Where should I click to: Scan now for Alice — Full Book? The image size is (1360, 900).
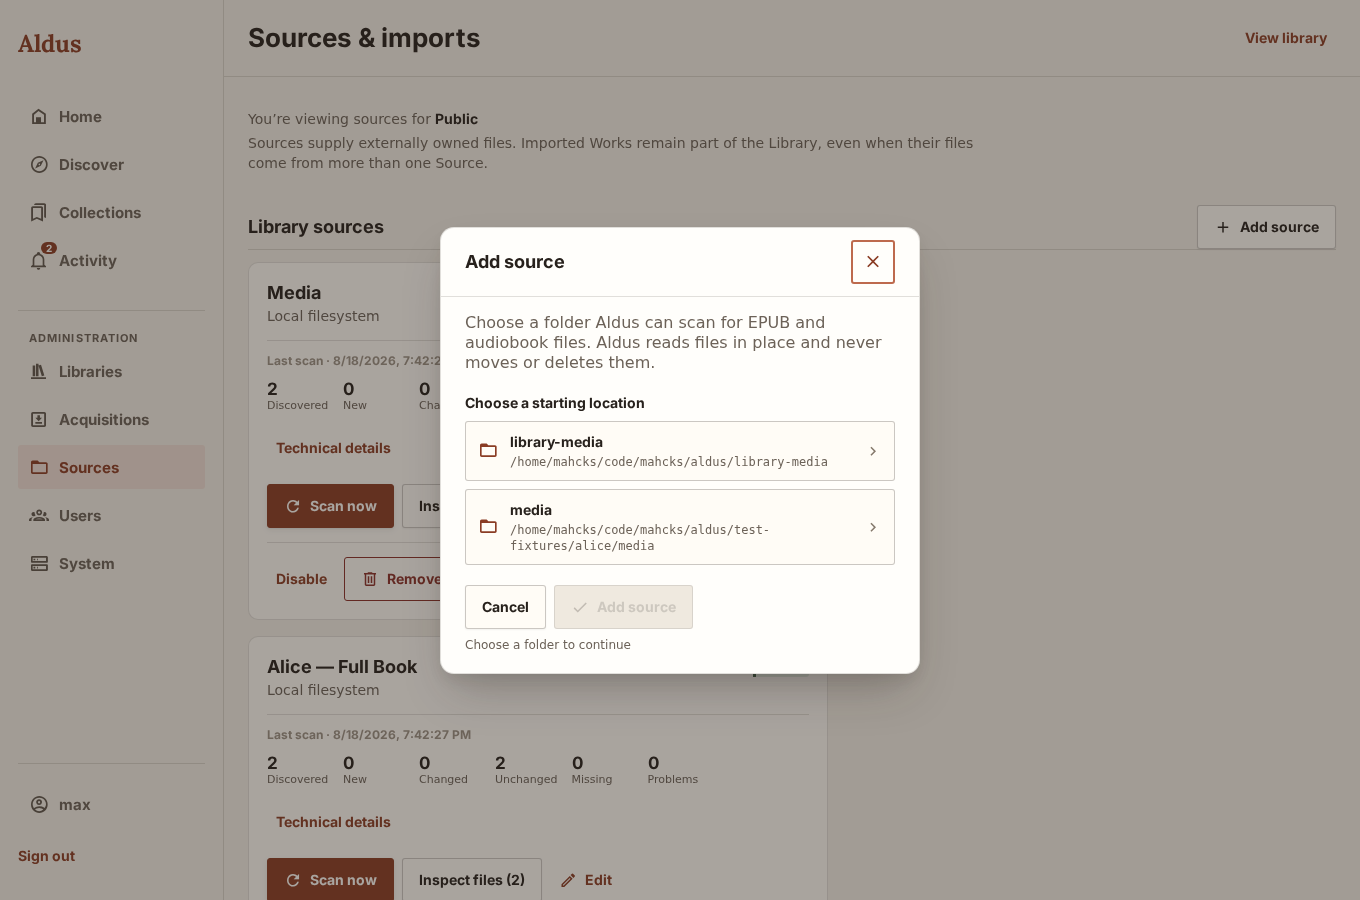(330, 880)
